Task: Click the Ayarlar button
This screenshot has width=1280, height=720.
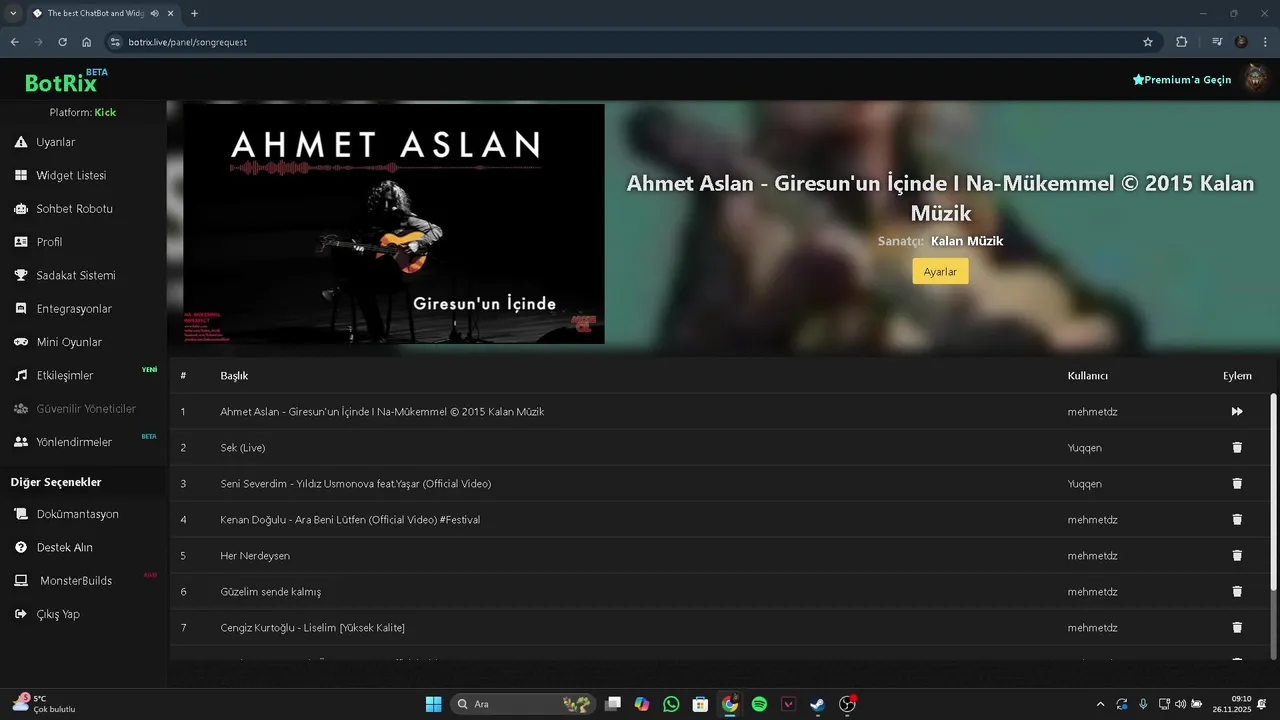Action: [940, 272]
